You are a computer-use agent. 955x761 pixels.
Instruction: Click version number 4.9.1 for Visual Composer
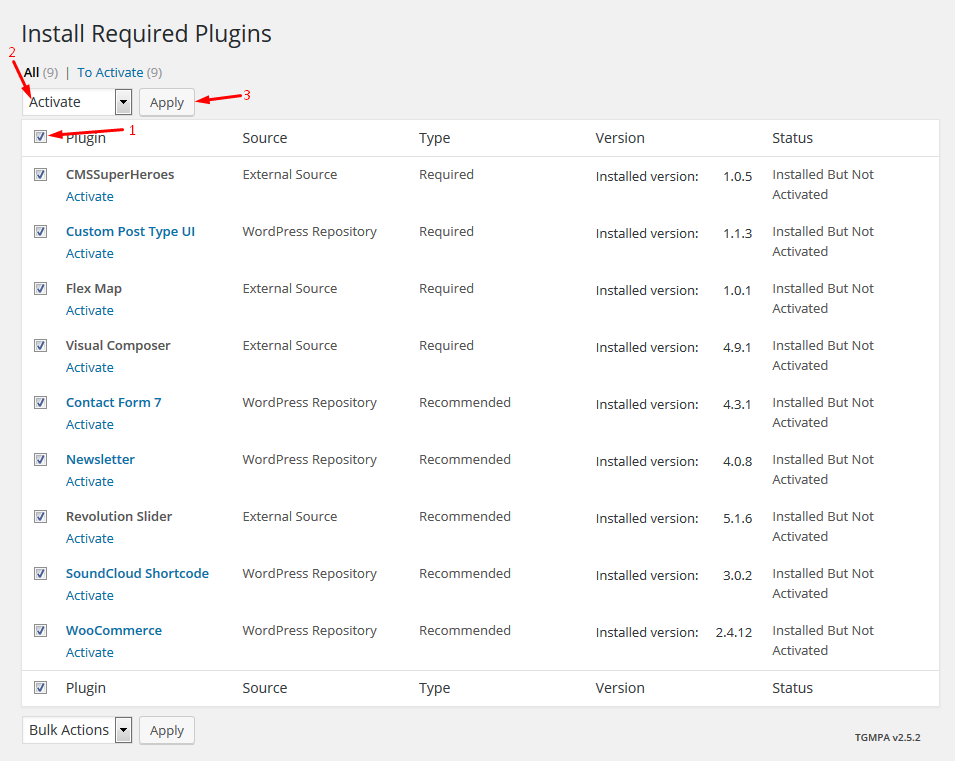[x=737, y=347]
